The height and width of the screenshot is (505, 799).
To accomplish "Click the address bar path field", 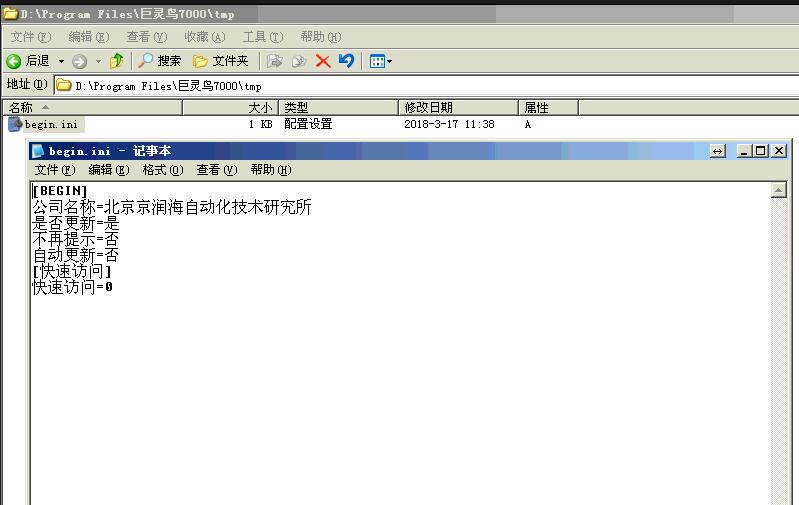I will click(400, 86).
